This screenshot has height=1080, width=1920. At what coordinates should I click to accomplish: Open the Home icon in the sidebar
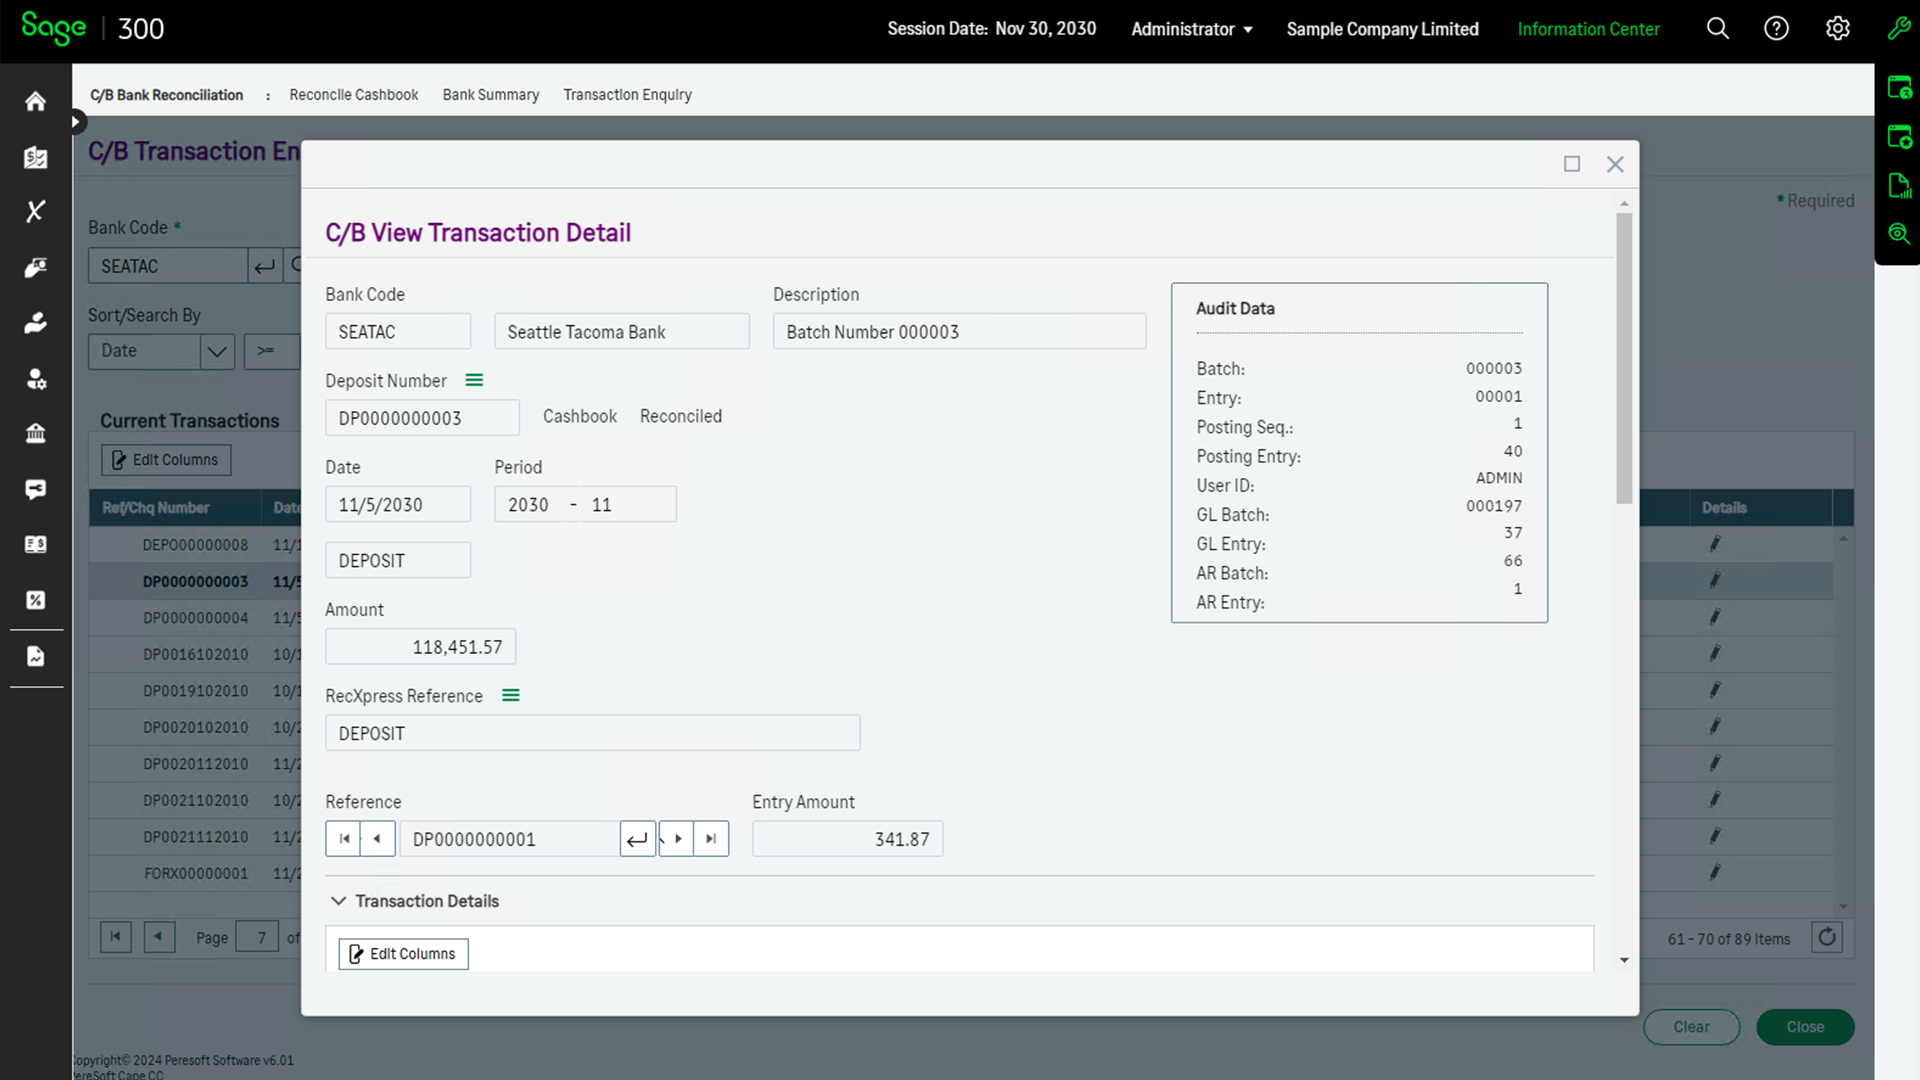(35, 100)
